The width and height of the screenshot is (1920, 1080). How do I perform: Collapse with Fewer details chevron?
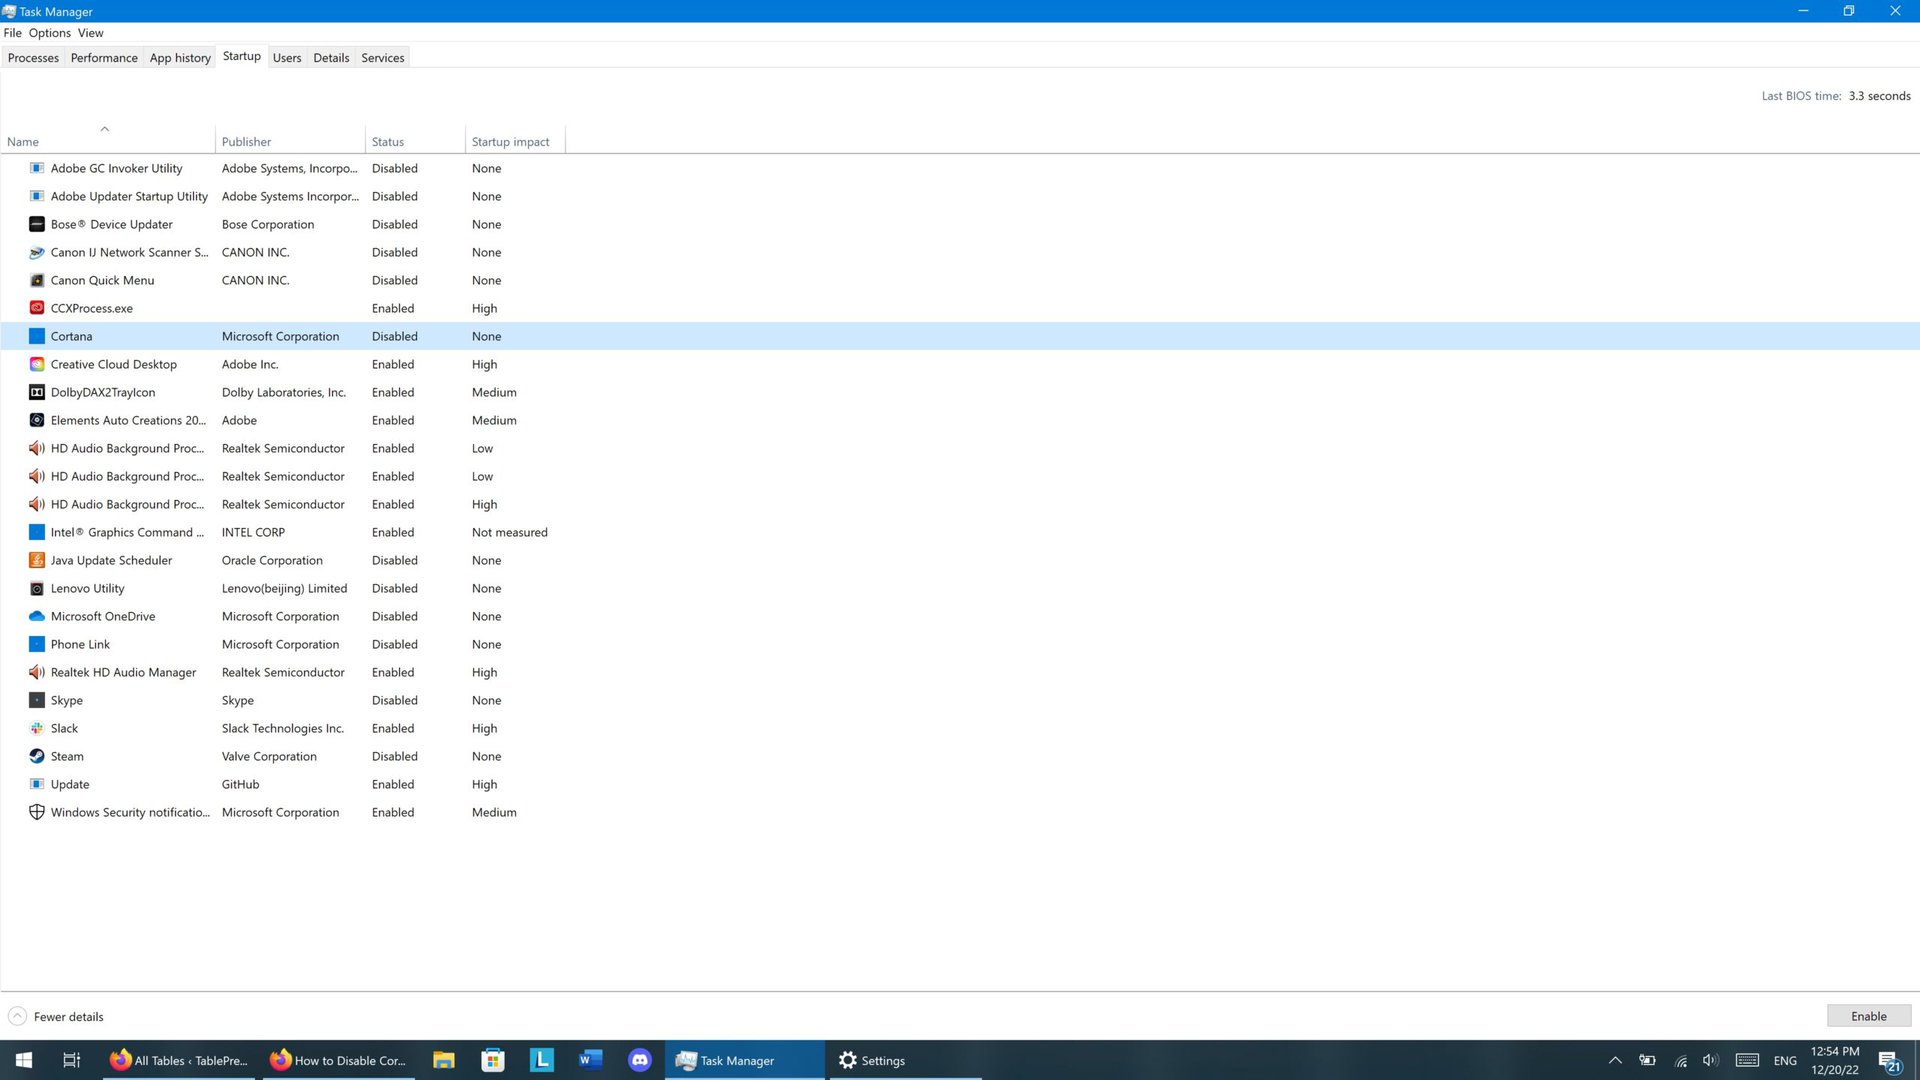click(17, 1016)
